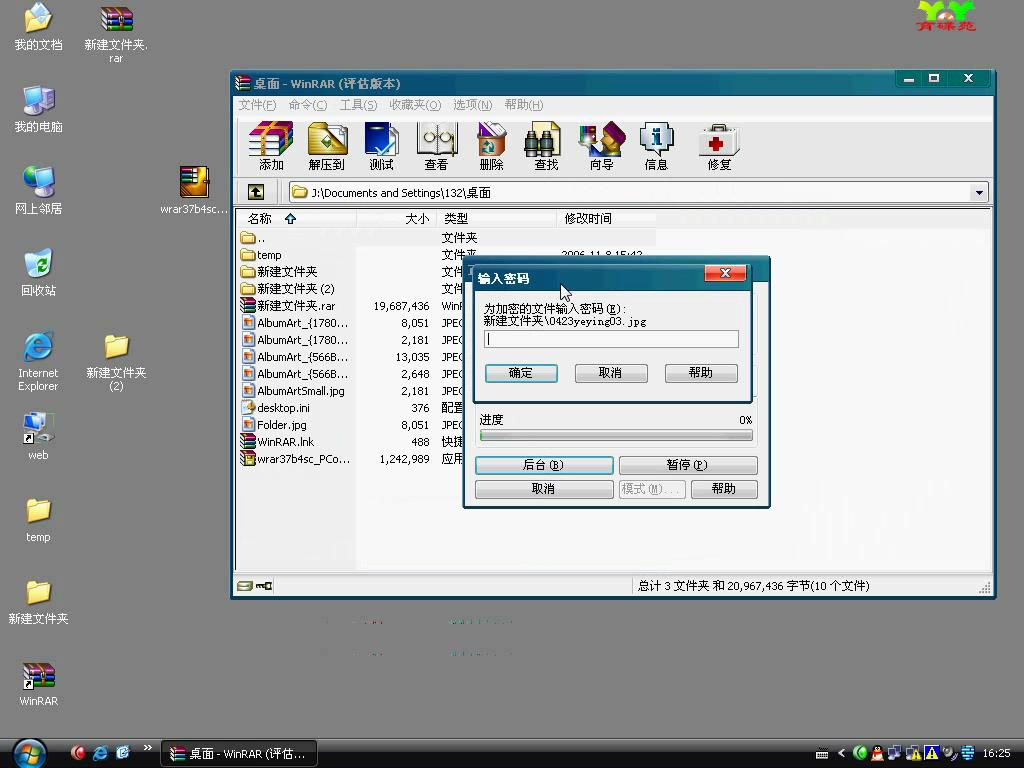Click the 暂停(P) pause button
1024x768 pixels.
(x=688, y=465)
